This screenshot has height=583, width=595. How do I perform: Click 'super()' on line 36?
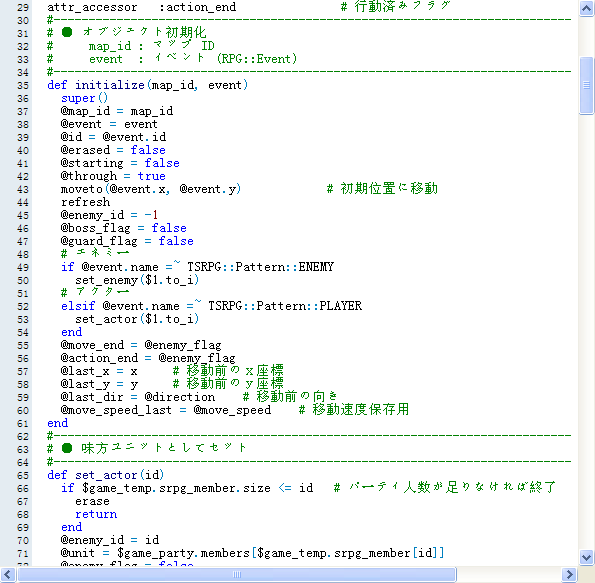84,98
